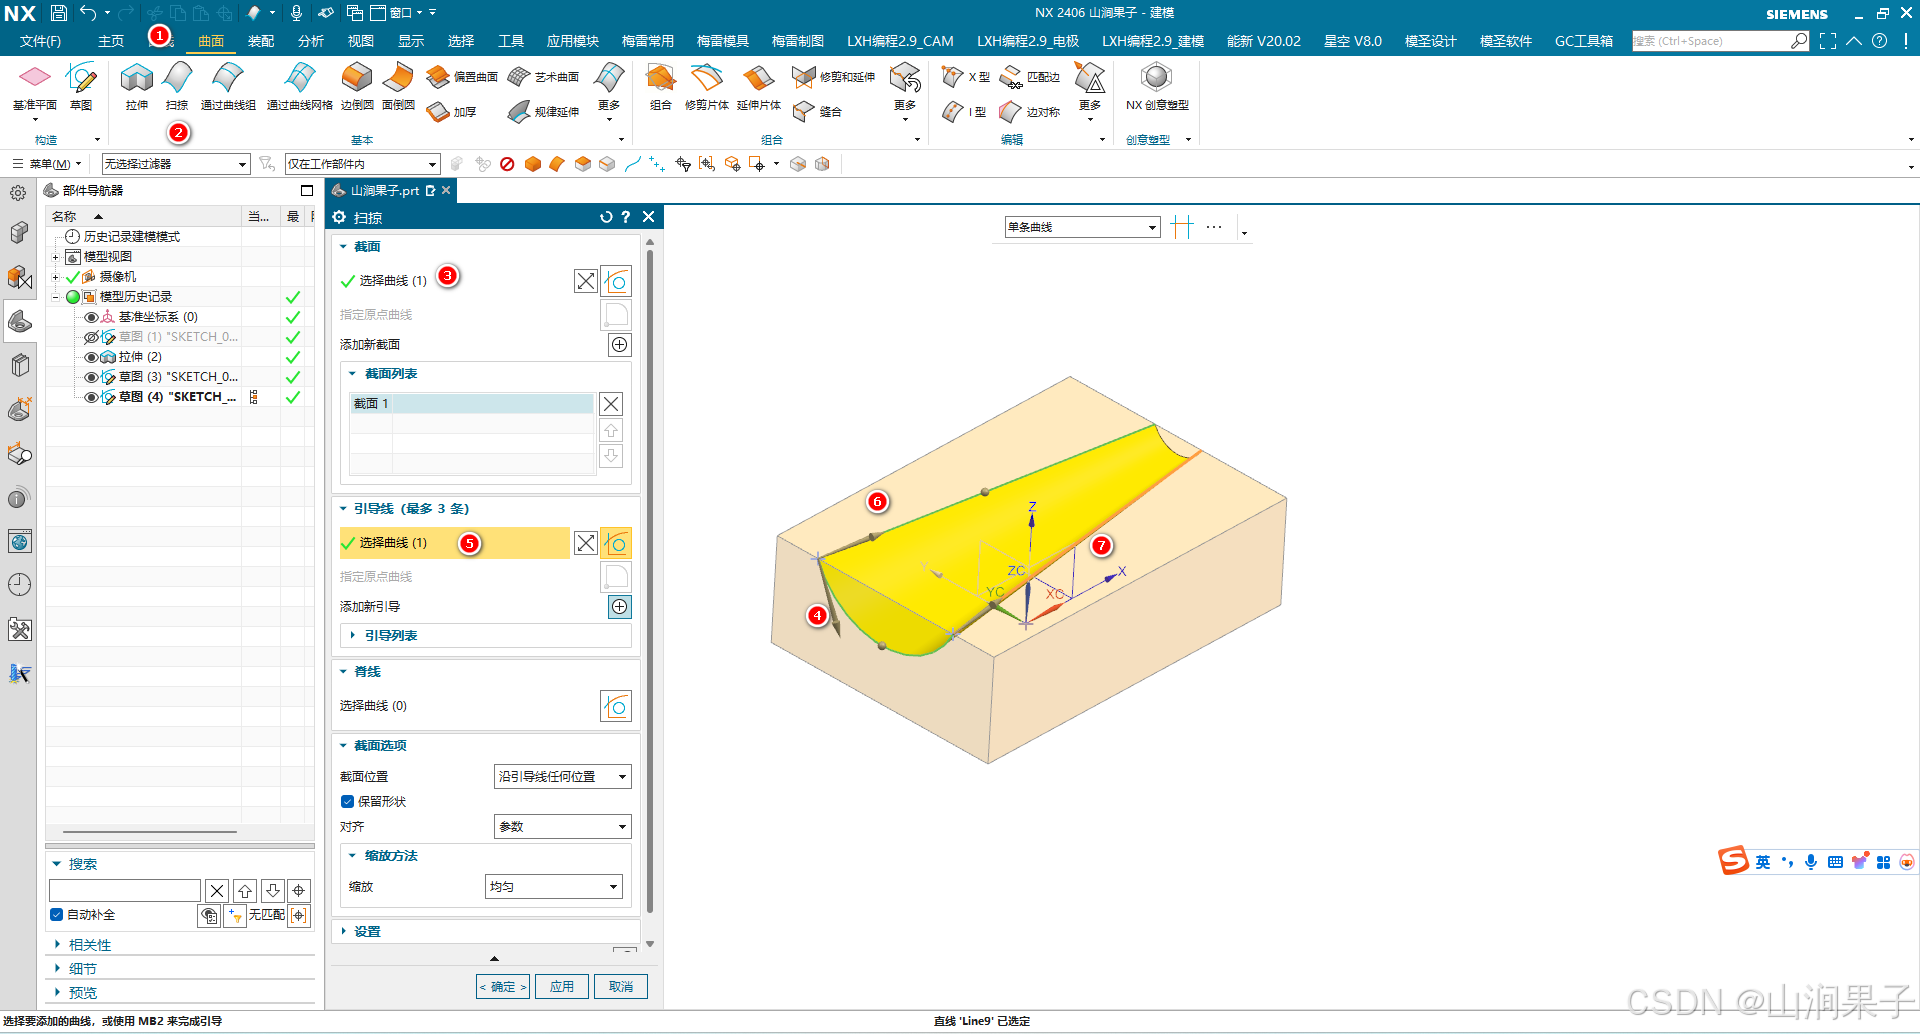Open the 通过曲线网格 tool
Image resolution: width=1920 pixels, height=1034 pixels.
point(300,85)
